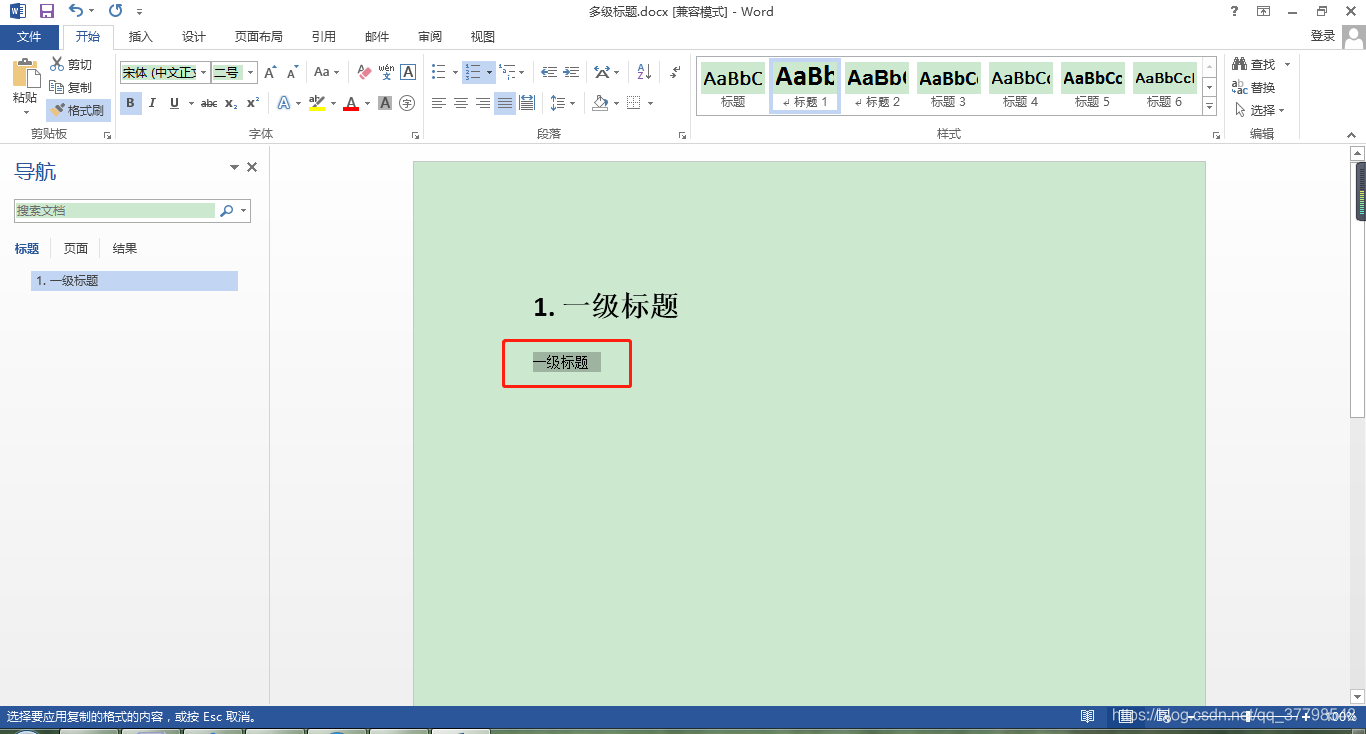Viewport: 1366px width, 734px height.
Task: Switch to the Design (设计) tab
Action: click(194, 37)
